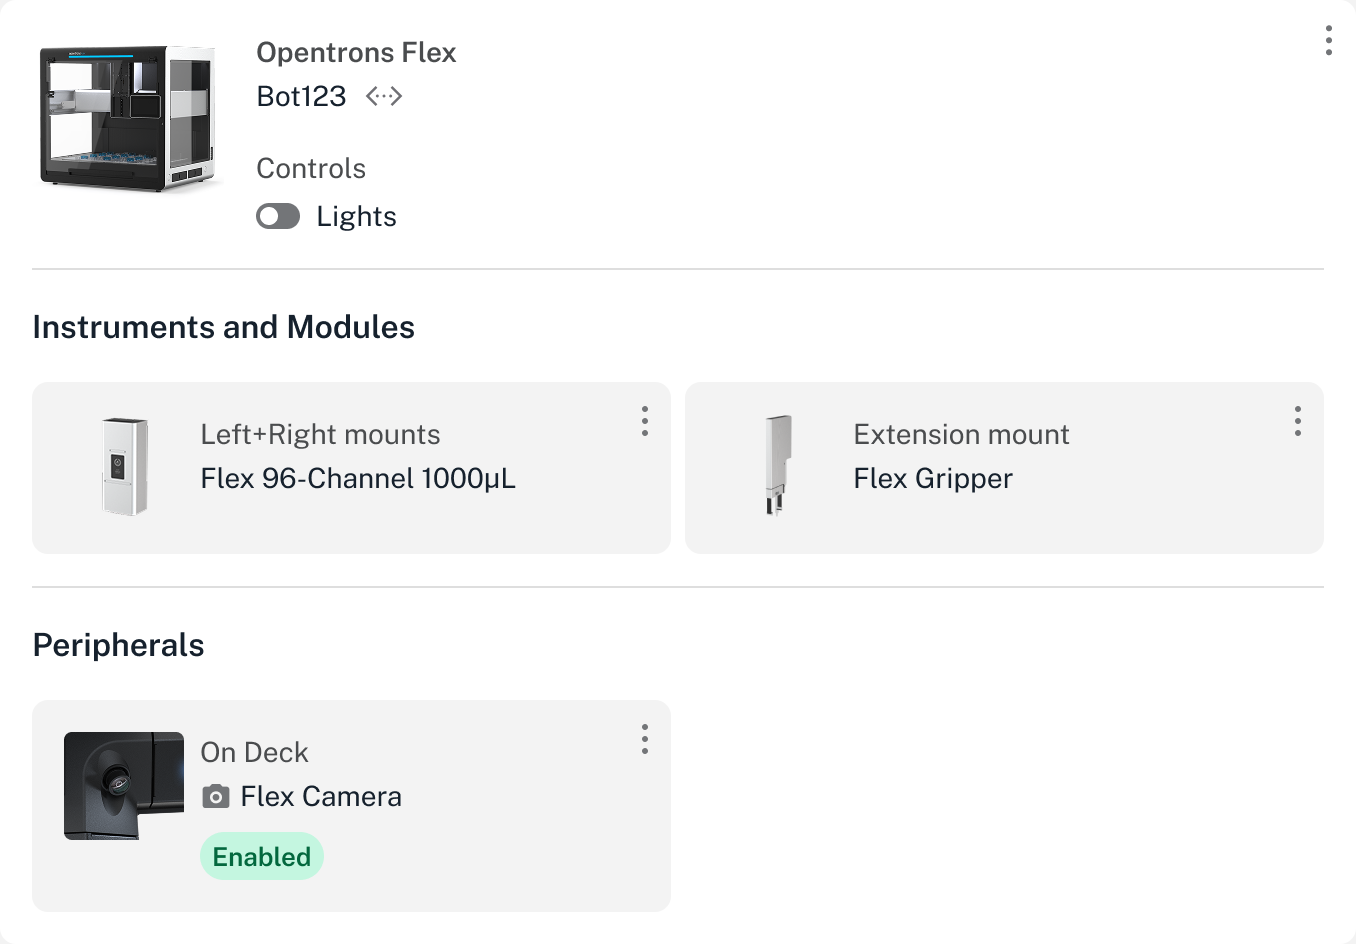Viewport: 1356px width, 944px height.
Task: Select the Instruments and Modules heading
Action: pyautogui.click(x=223, y=326)
